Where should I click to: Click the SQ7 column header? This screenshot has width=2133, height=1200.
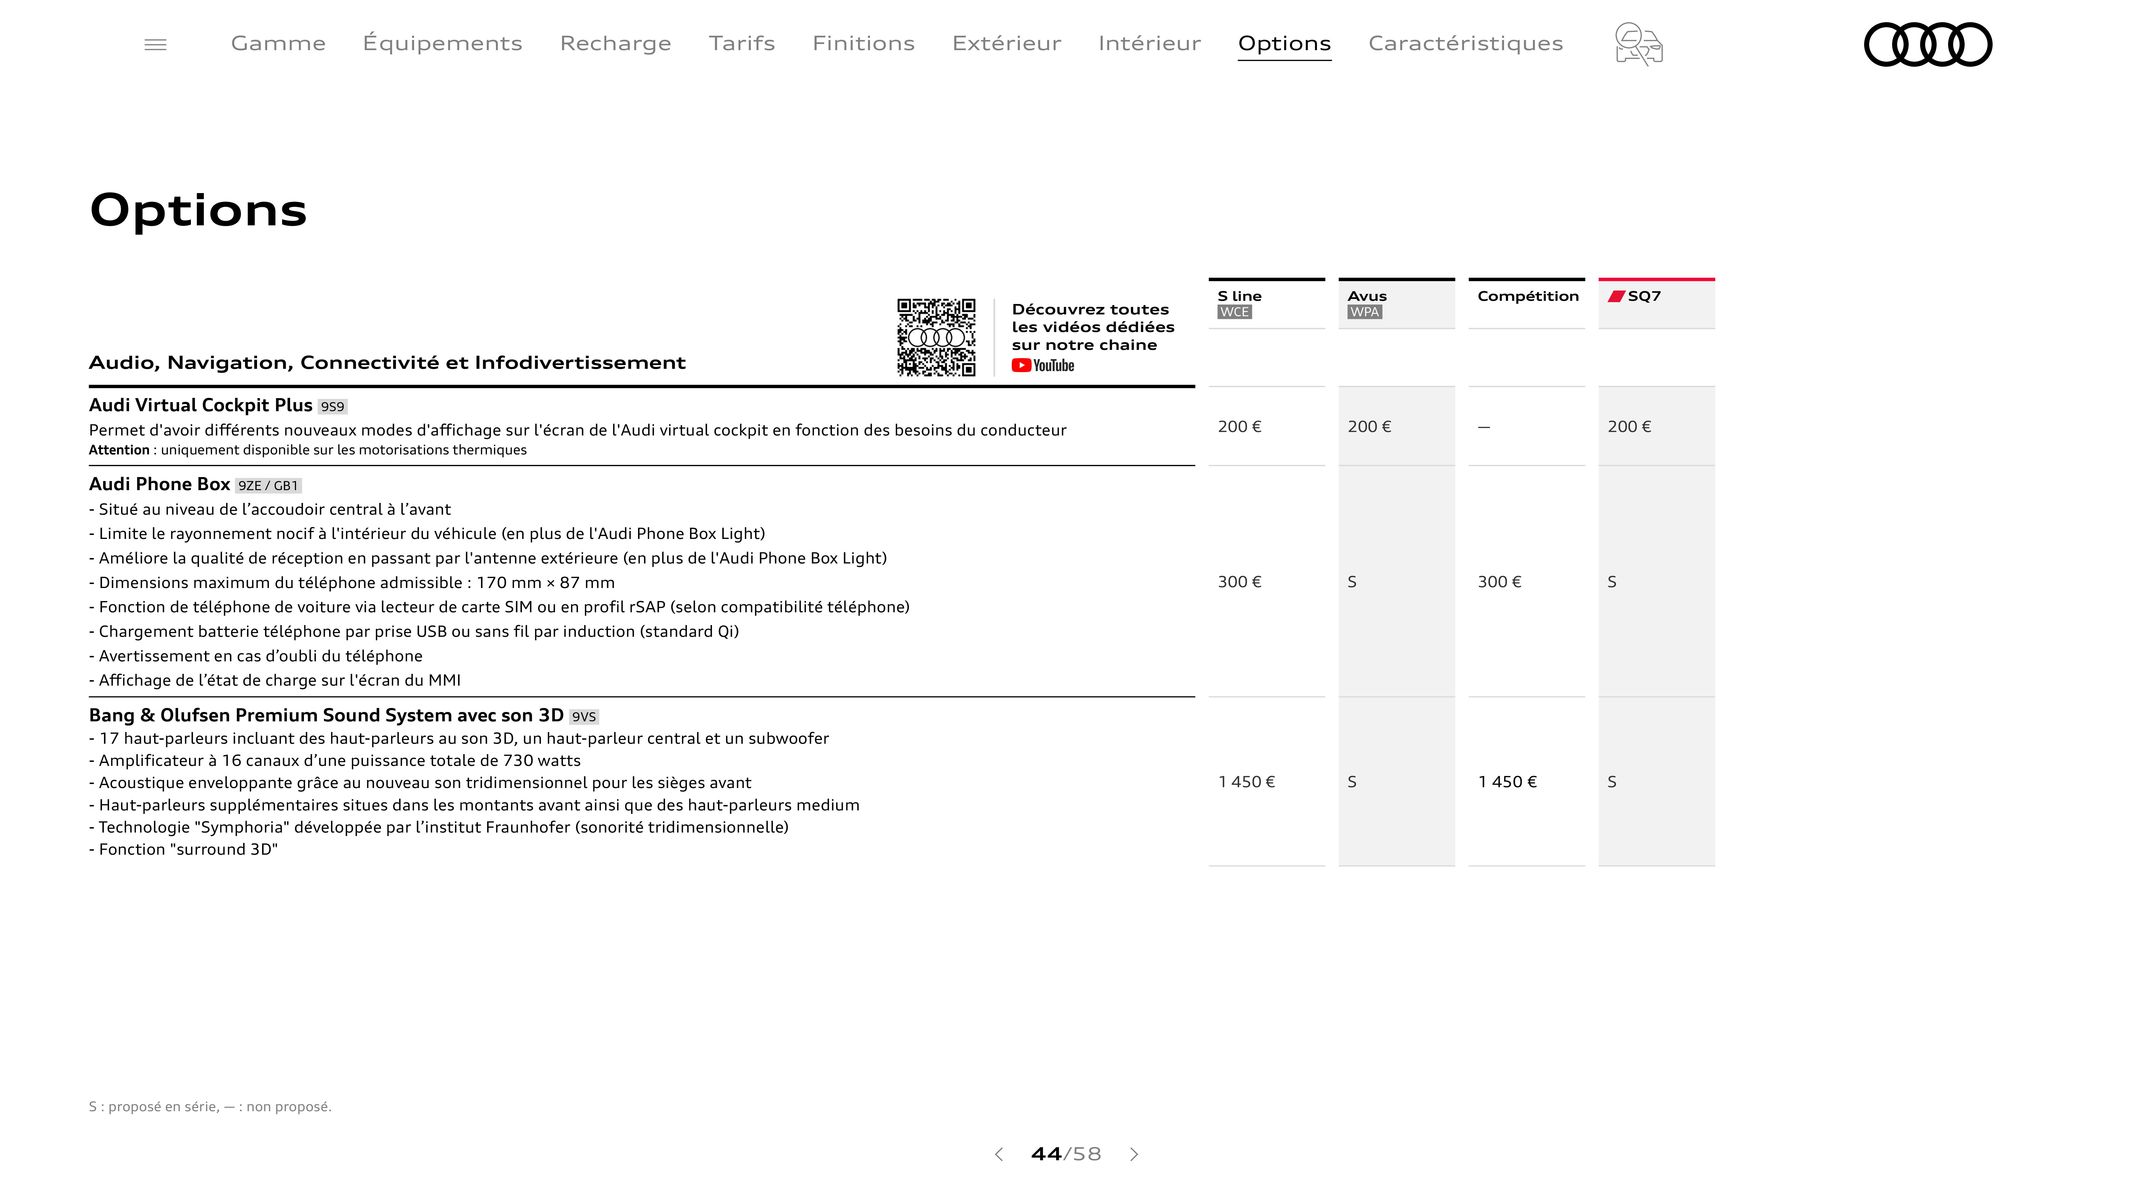coord(1656,303)
